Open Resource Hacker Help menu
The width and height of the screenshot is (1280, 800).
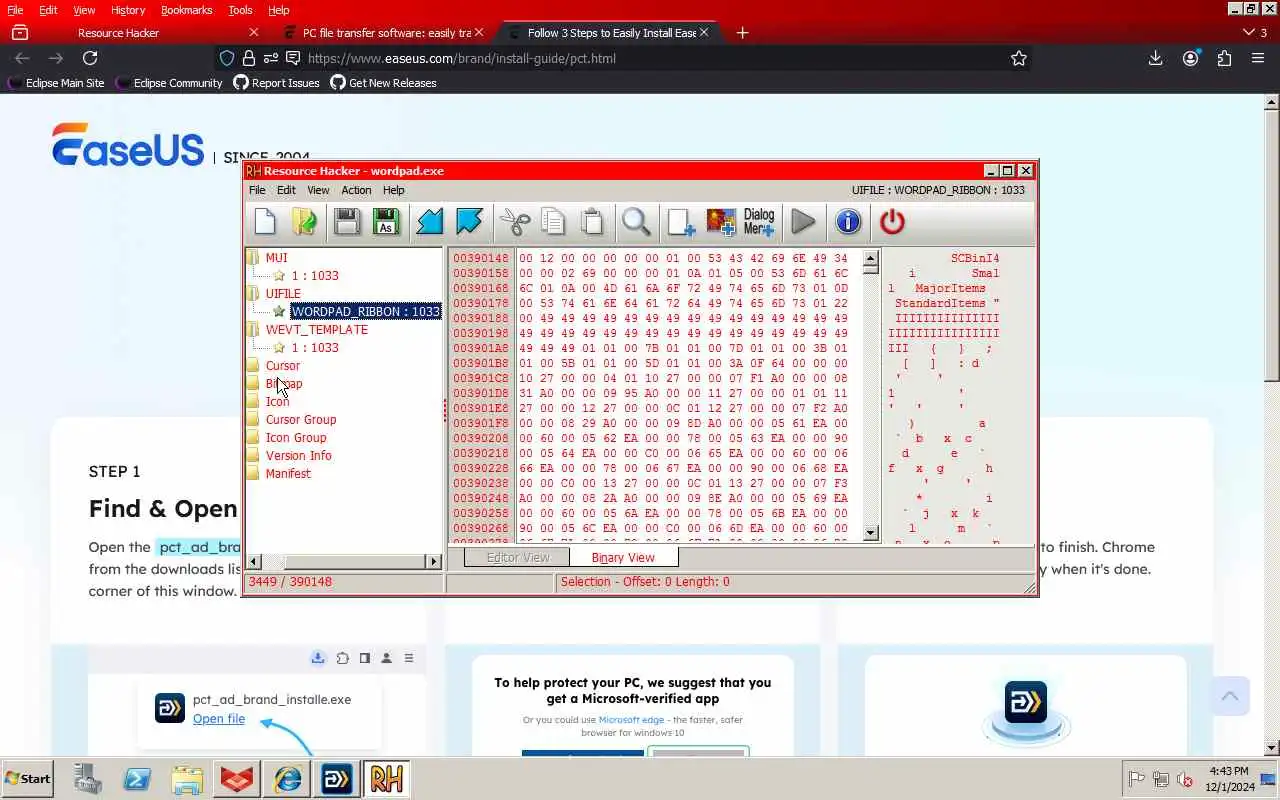(x=393, y=190)
